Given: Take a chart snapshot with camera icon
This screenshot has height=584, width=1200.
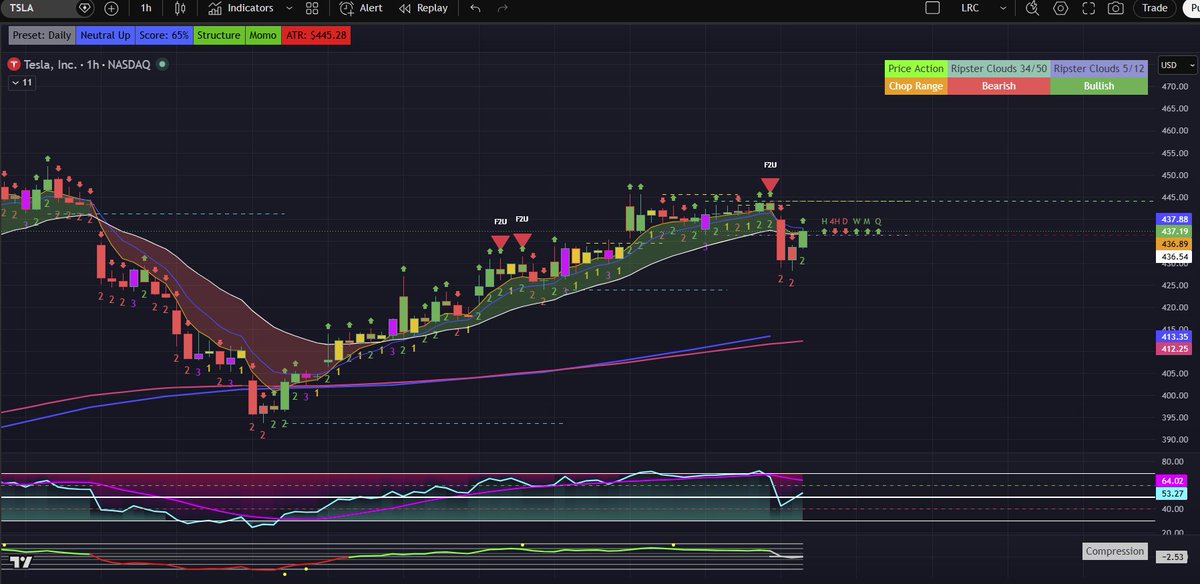Looking at the screenshot, I should click(x=1115, y=8).
